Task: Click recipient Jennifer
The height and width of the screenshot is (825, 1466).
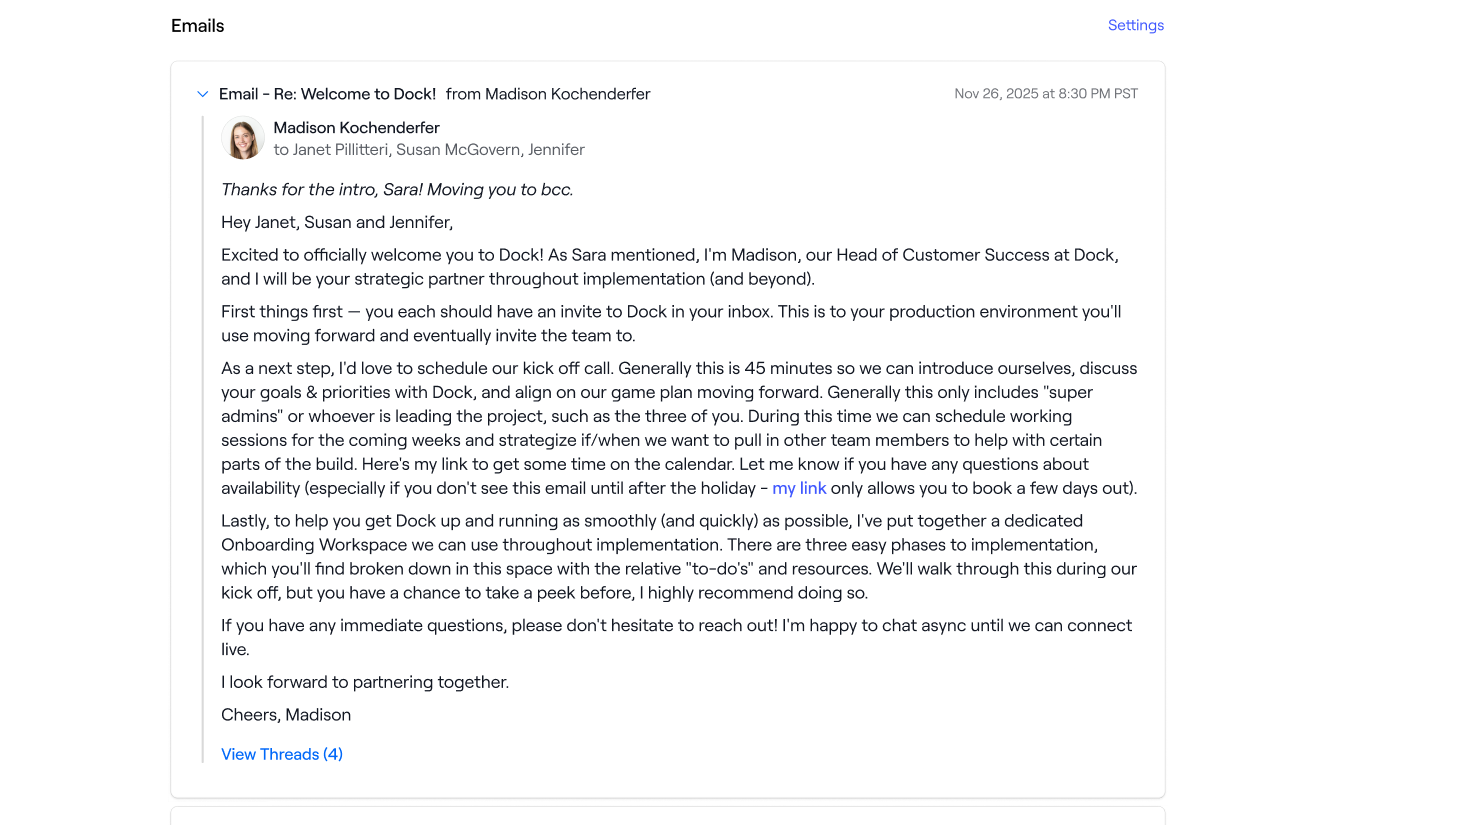Action: (557, 149)
